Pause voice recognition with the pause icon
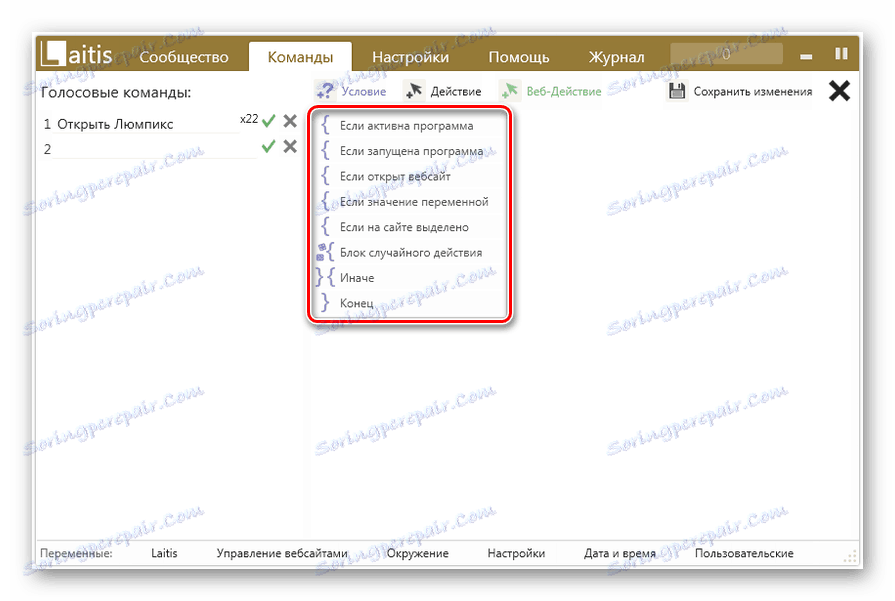The height and width of the screenshot is (601, 895). [841, 54]
